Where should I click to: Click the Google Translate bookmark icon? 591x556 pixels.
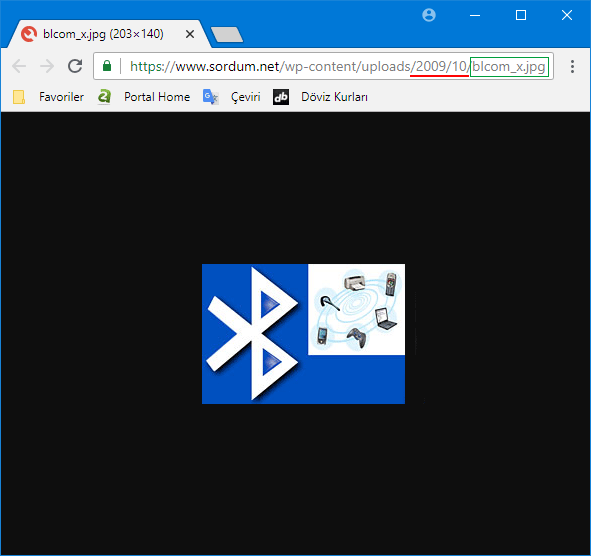pyautogui.click(x=211, y=97)
